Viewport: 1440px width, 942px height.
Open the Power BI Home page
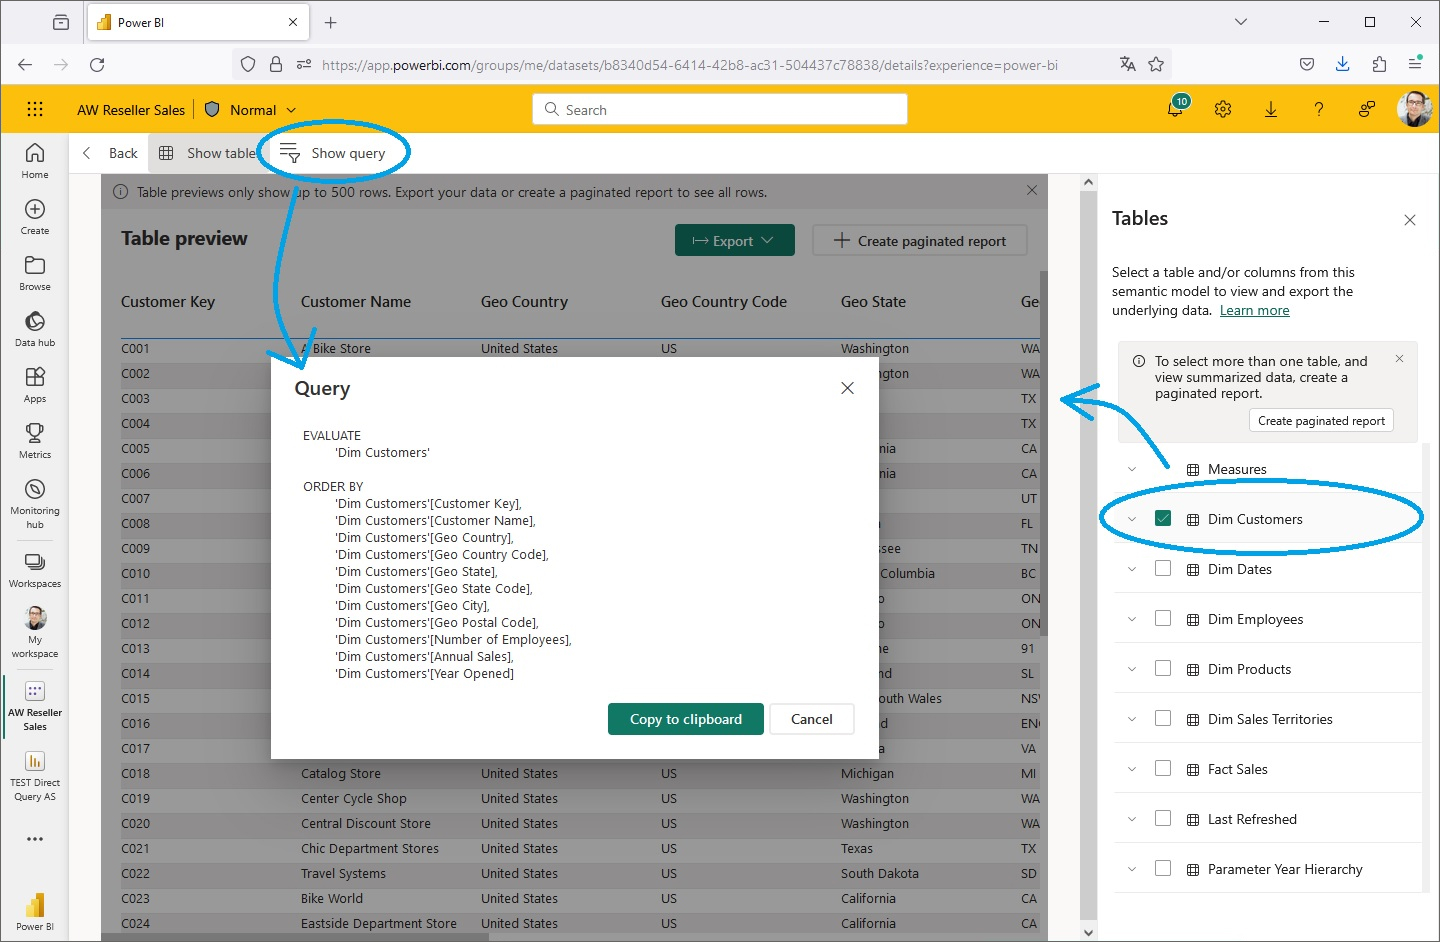(34, 158)
